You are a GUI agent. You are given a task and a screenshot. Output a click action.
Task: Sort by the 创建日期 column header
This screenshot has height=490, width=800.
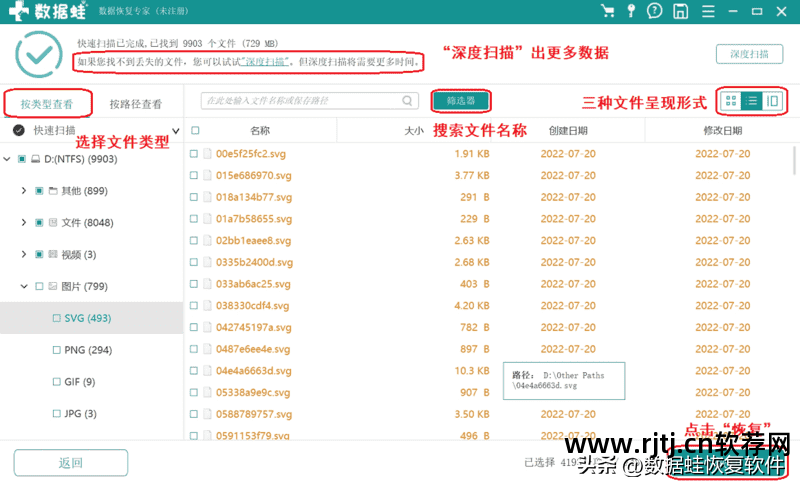click(x=568, y=131)
